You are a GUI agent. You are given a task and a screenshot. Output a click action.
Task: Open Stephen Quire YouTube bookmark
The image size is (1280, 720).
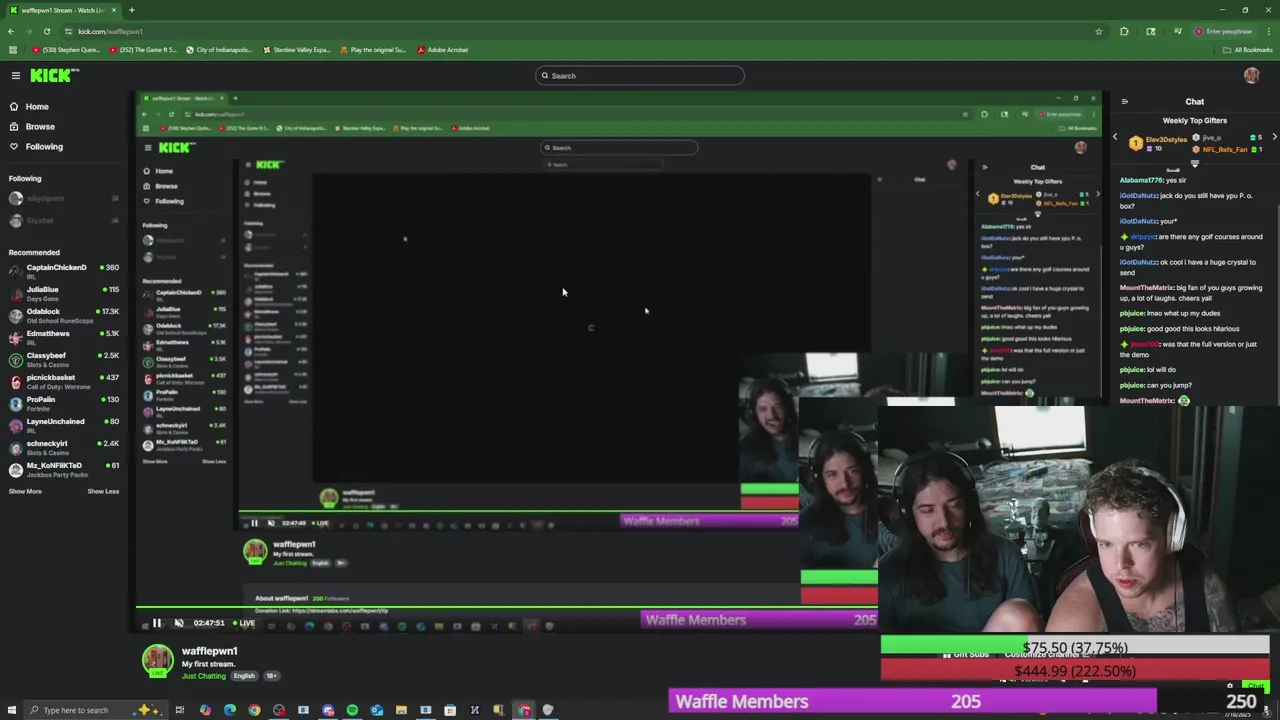(66, 49)
